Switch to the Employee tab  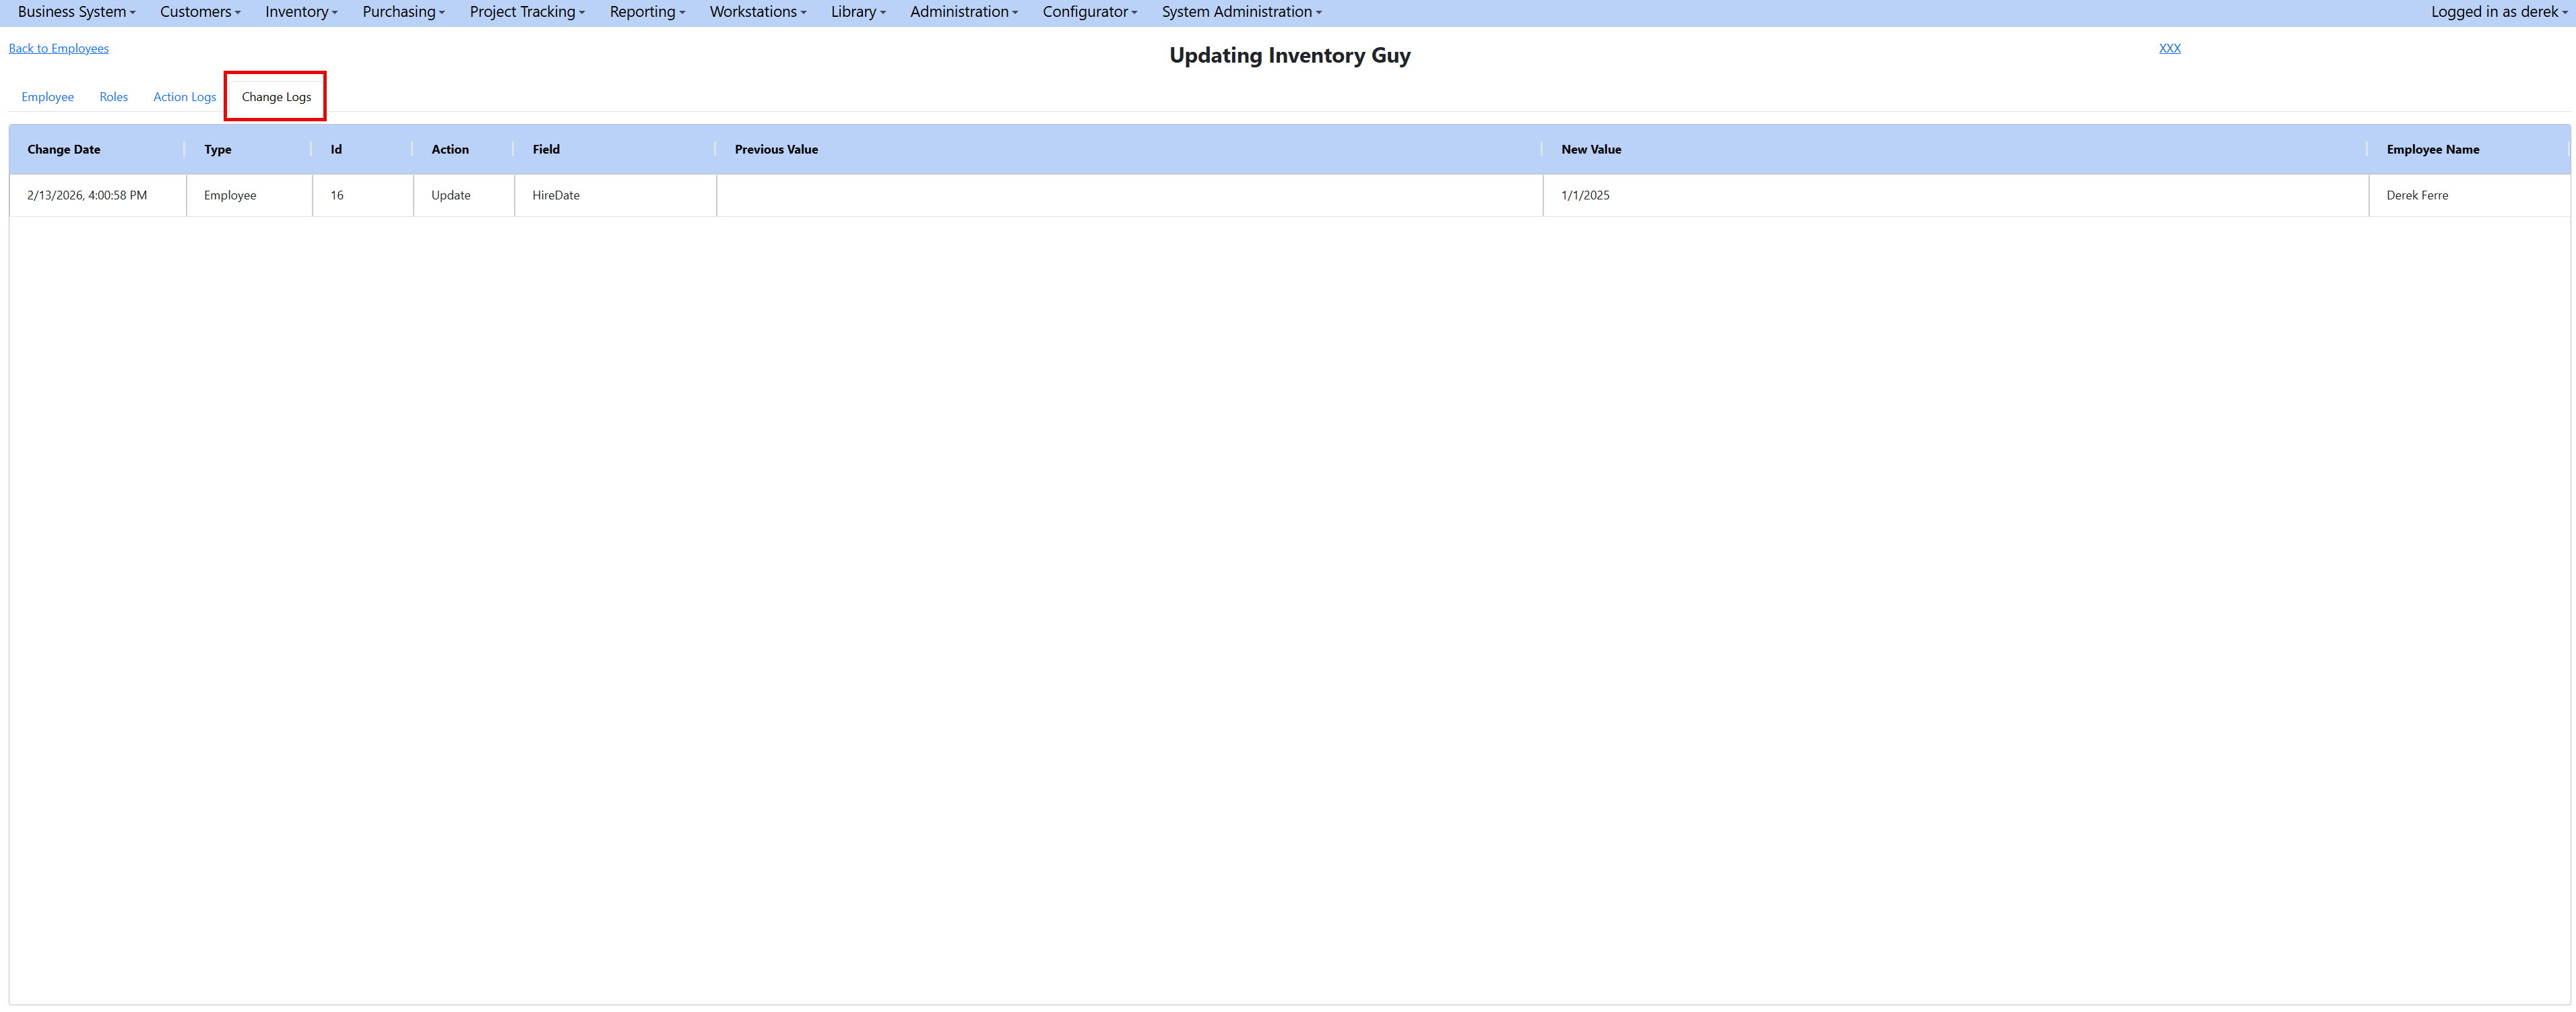coord(48,97)
